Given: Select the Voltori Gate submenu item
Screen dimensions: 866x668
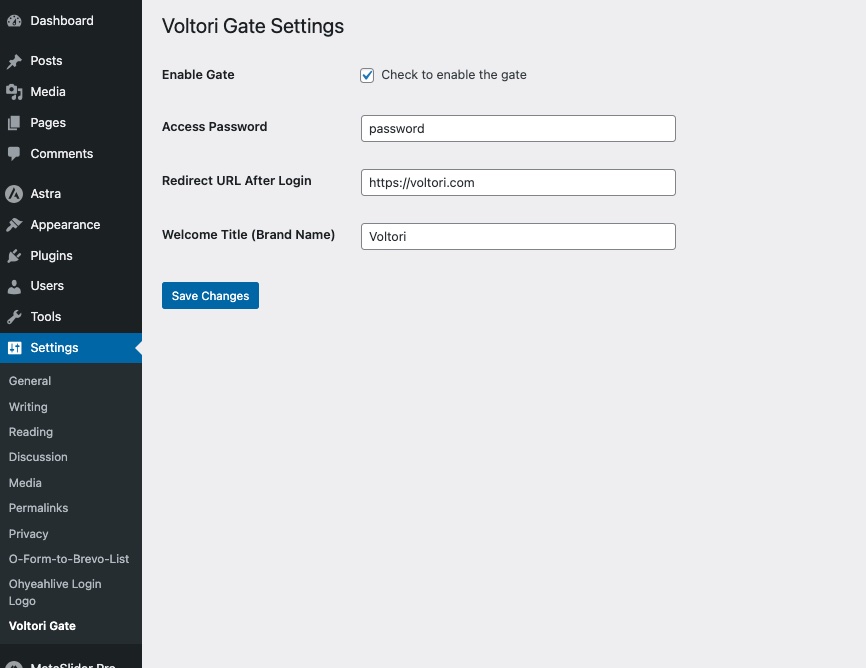Looking at the screenshot, I should (x=42, y=626).
